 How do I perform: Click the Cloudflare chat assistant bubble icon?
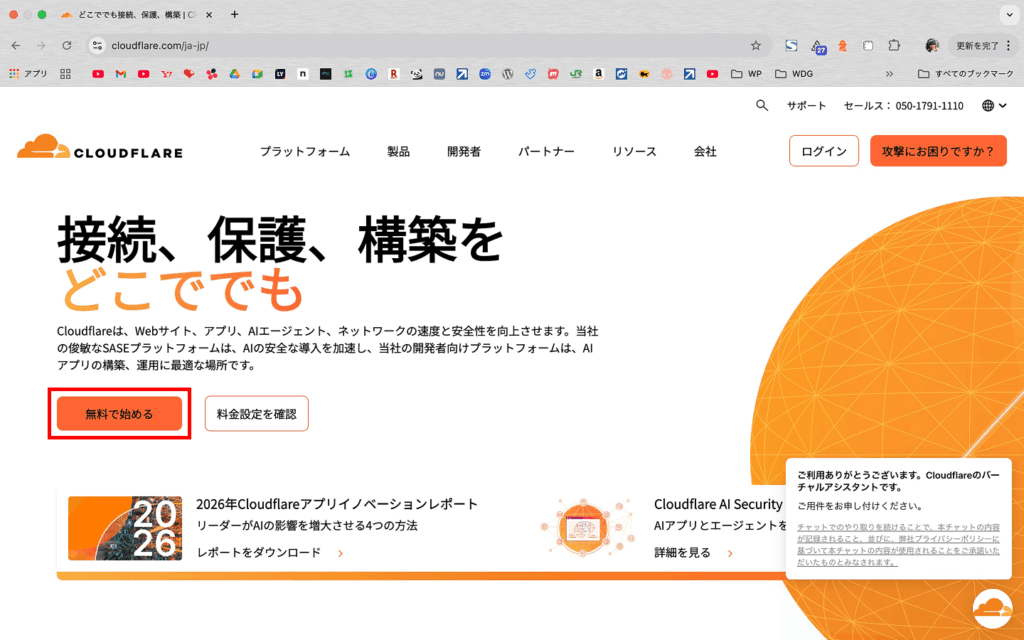click(x=992, y=609)
